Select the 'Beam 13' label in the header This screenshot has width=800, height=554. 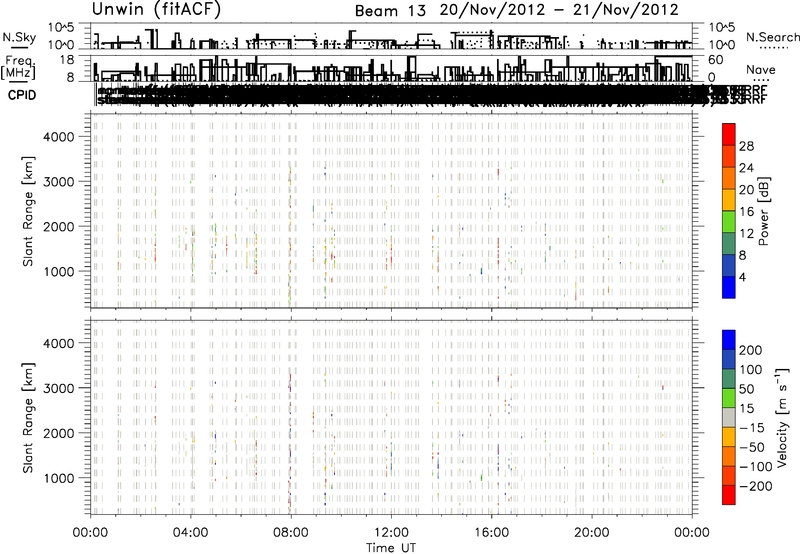(390, 11)
